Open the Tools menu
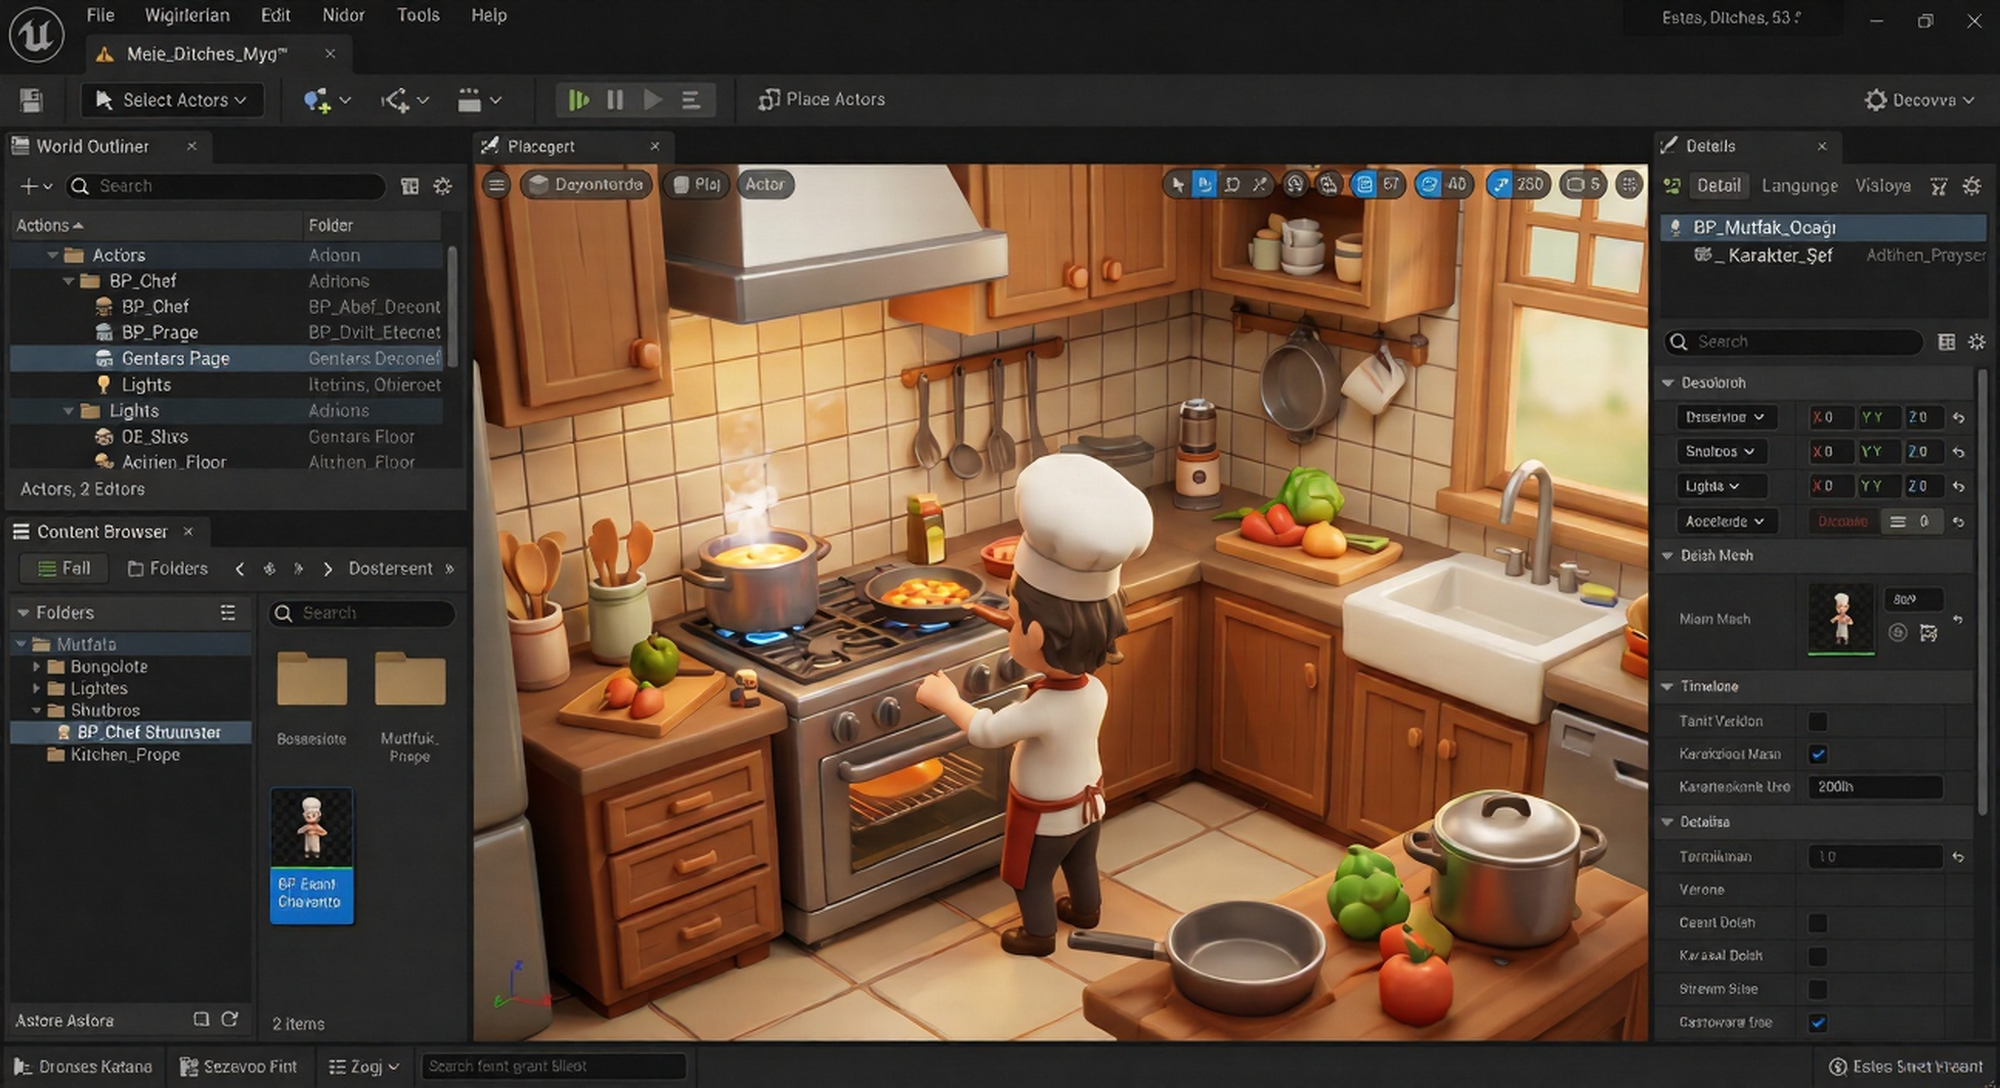This screenshot has height=1088, width=2000. click(418, 15)
